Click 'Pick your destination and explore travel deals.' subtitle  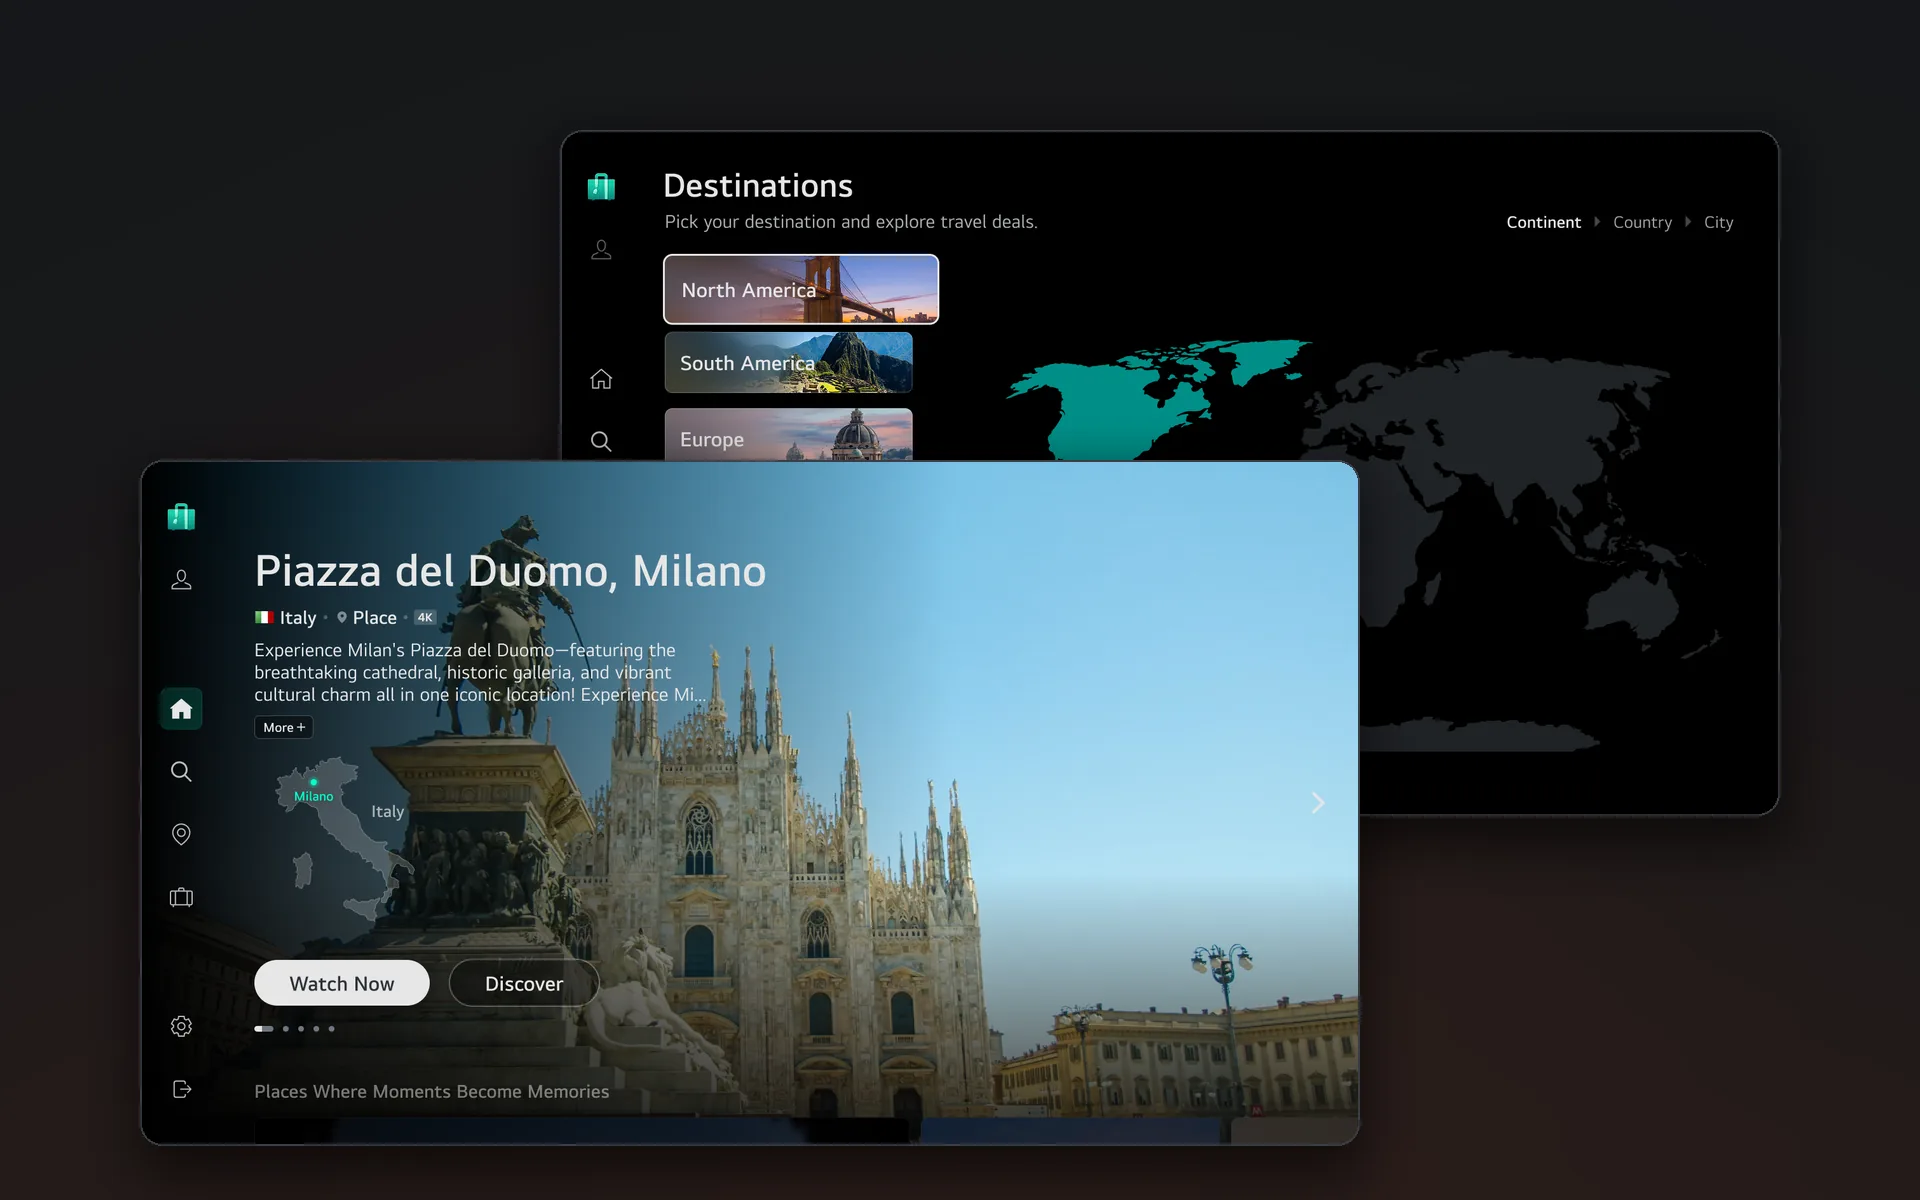(851, 222)
